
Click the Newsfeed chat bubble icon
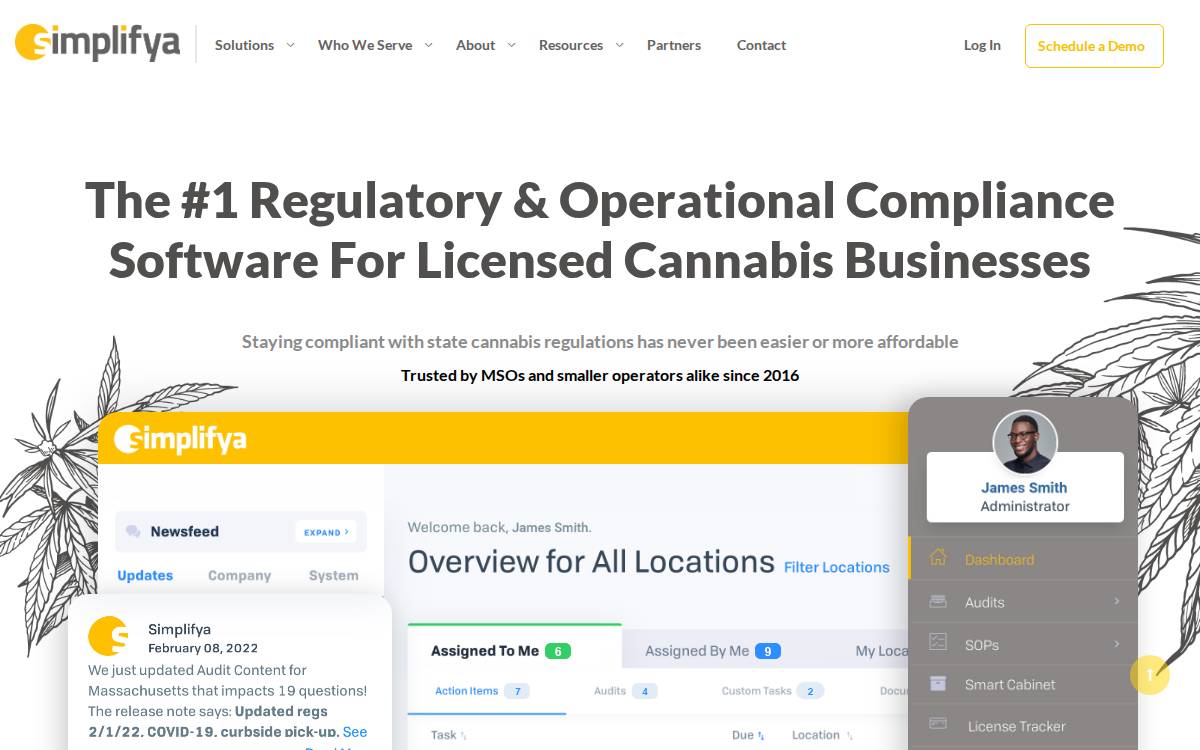(x=133, y=532)
